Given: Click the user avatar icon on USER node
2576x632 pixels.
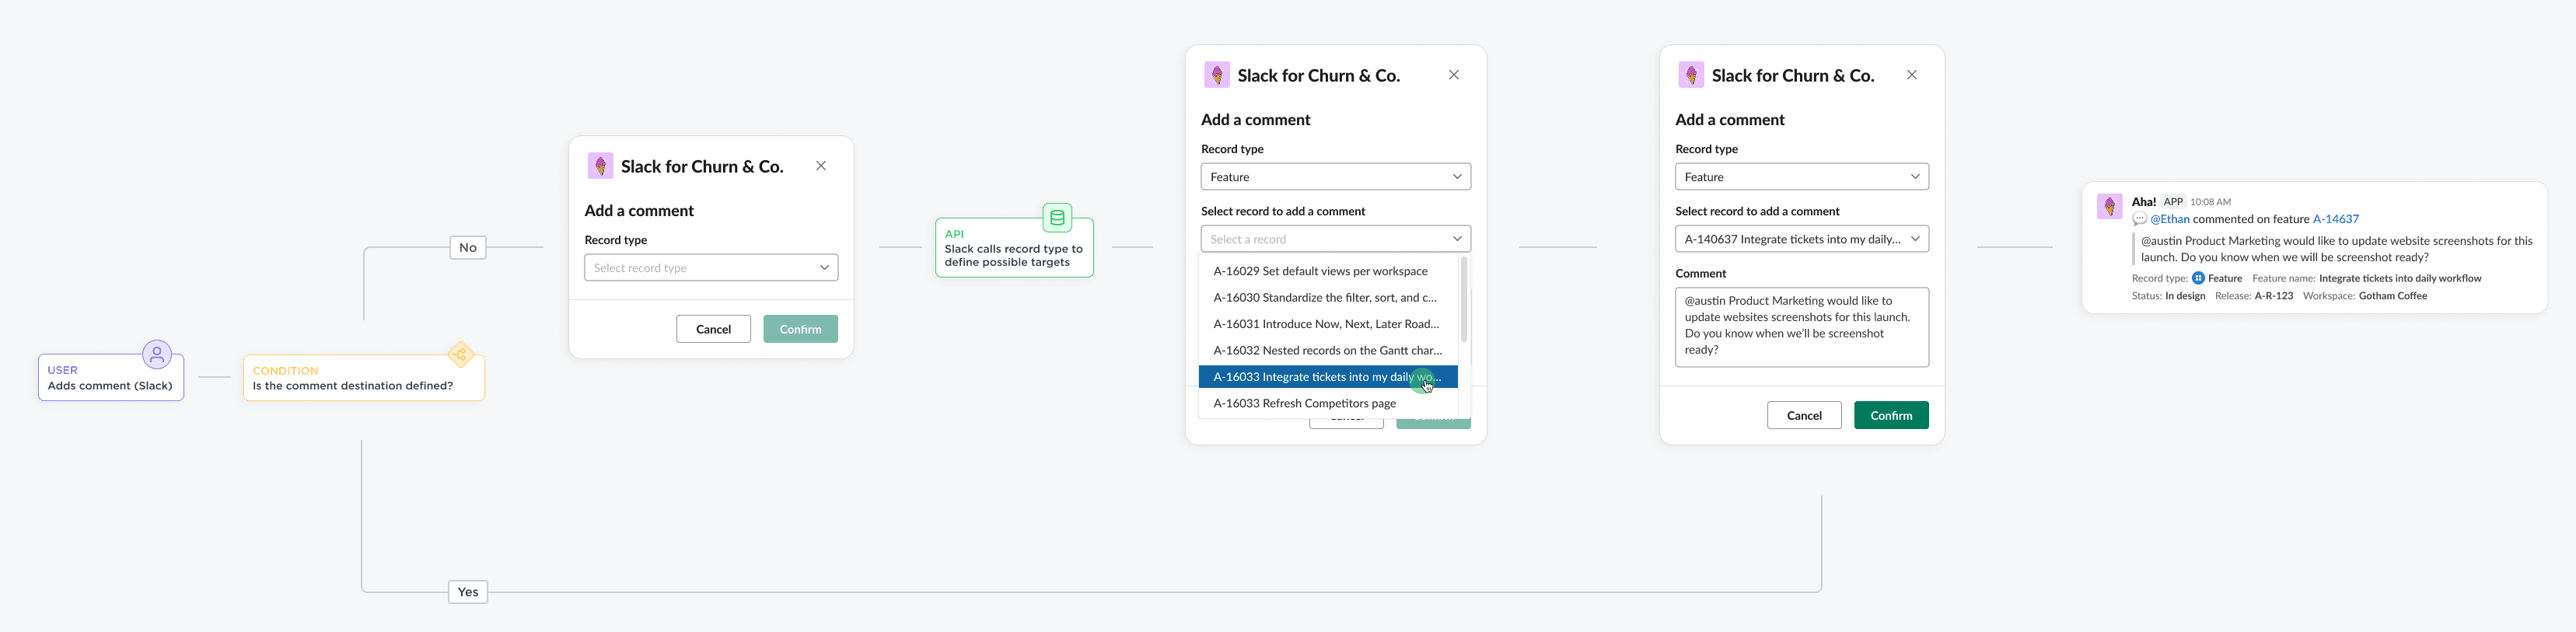Looking at the screenshot, I should 157,355.
